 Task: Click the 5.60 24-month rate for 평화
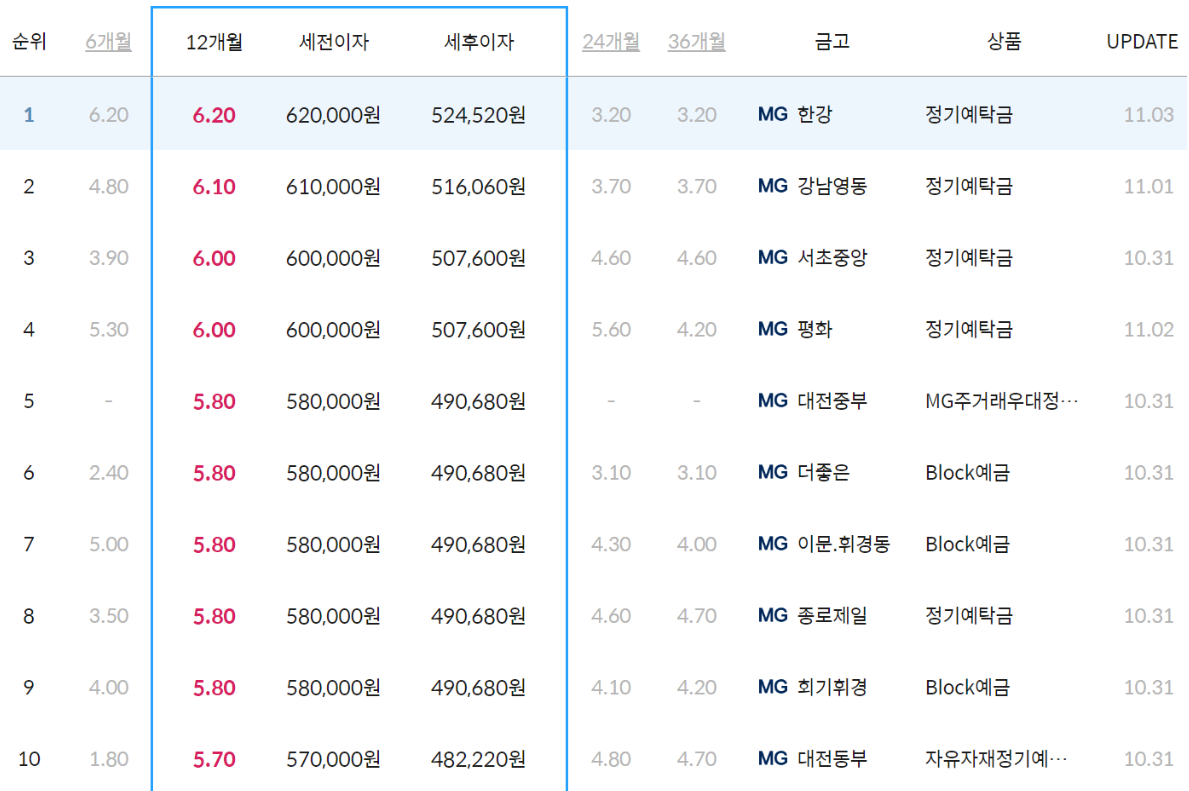[611, 330]
